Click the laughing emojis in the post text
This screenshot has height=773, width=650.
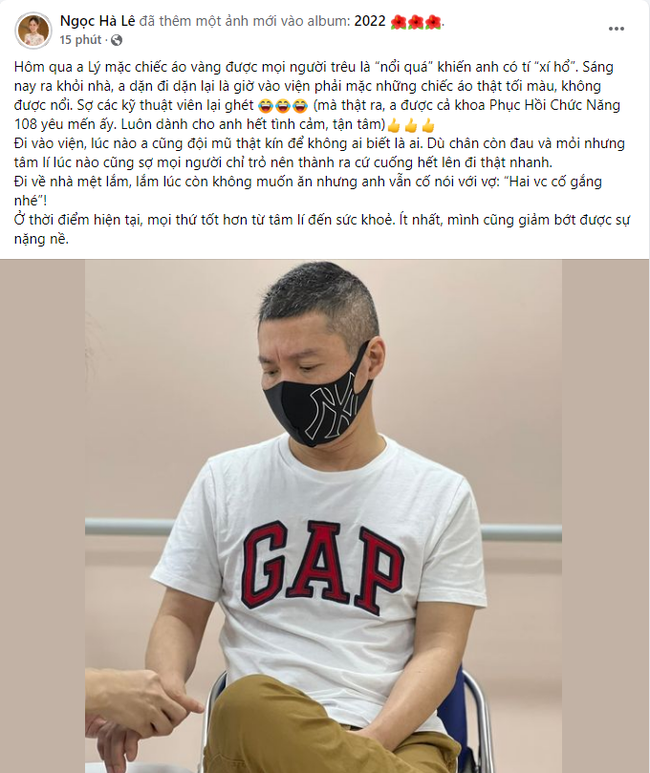[x=283, y=105]
